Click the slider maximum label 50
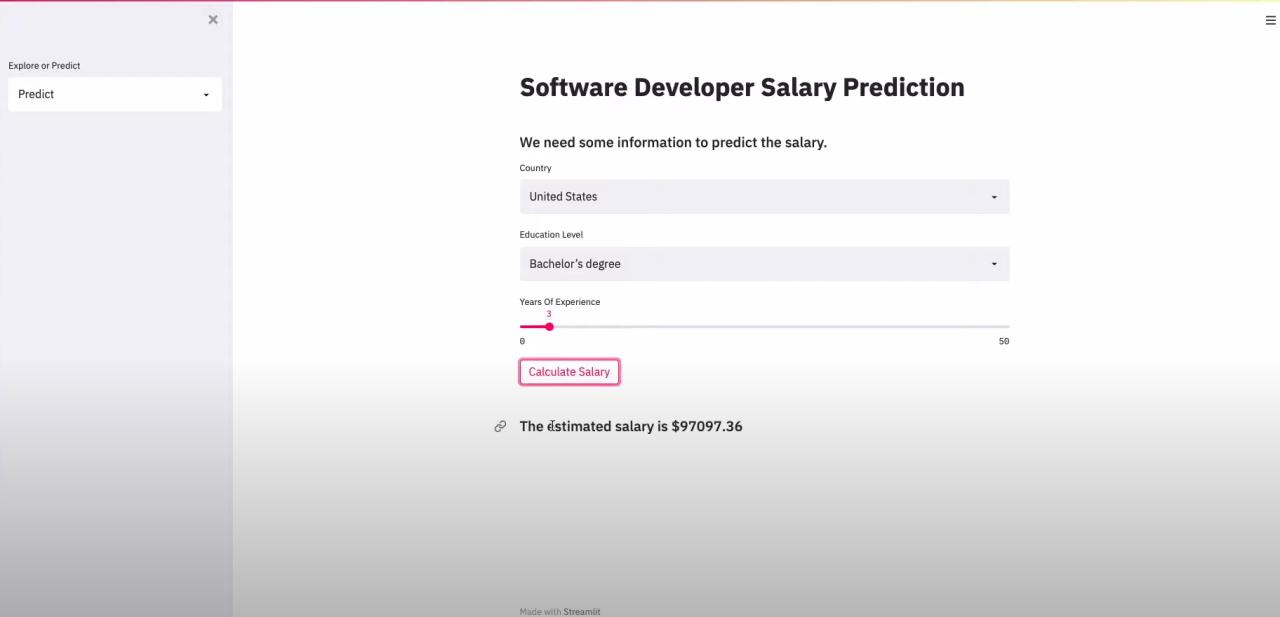 point(1004,342)
